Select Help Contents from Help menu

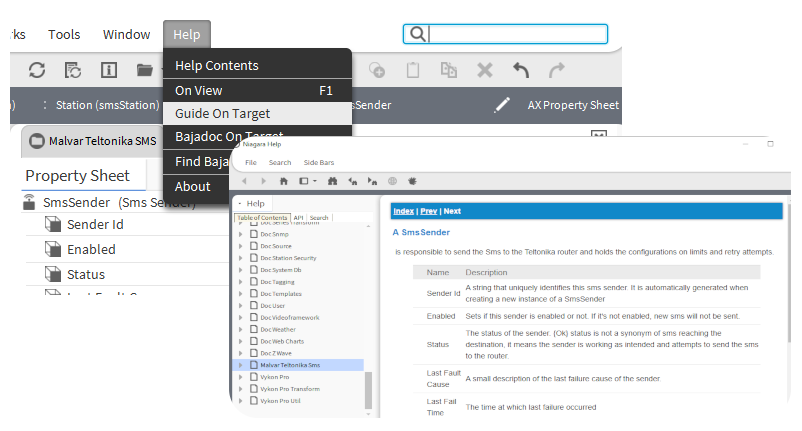(x=257, y=65)
